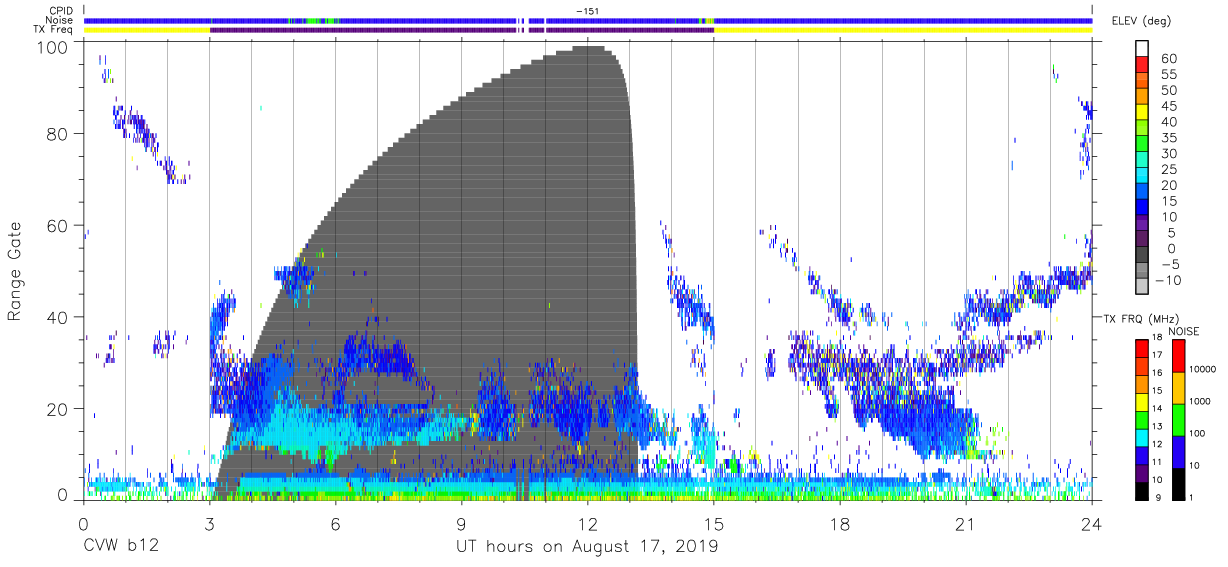Click the '10000' label on the NOISE scale
This screenshot has height=567, width=1228.
coord(1204,369)
